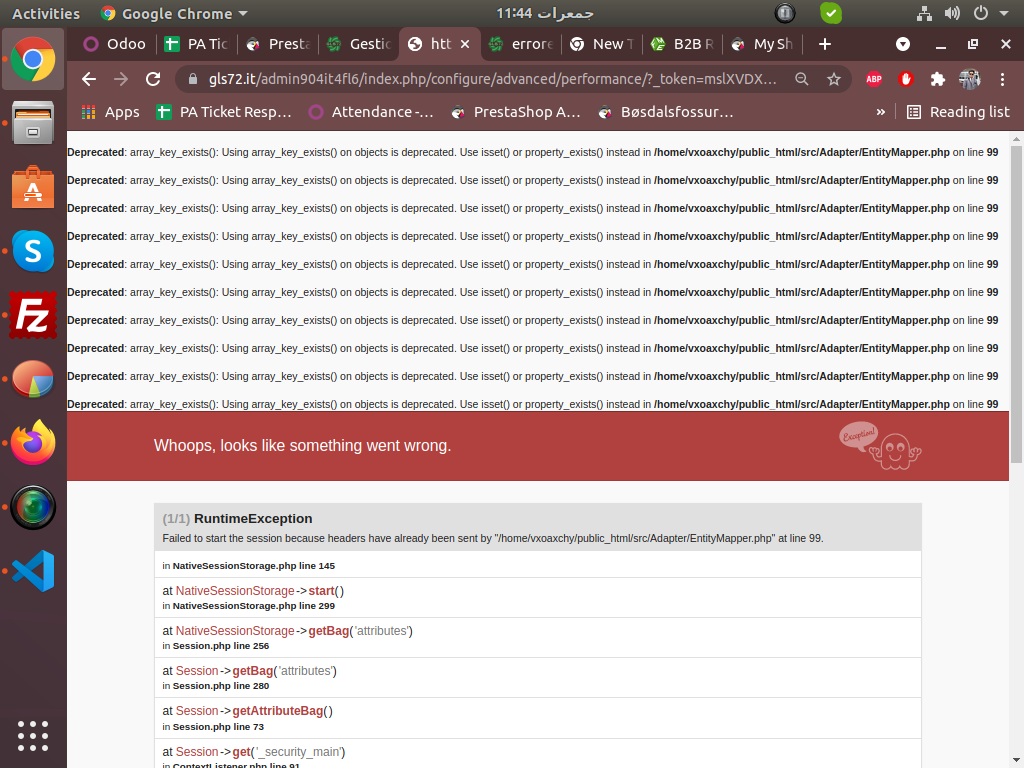Open Ubuntu Software from the dock
Image resolution: width=1024 pixels, height=768 pixels.
33,187
